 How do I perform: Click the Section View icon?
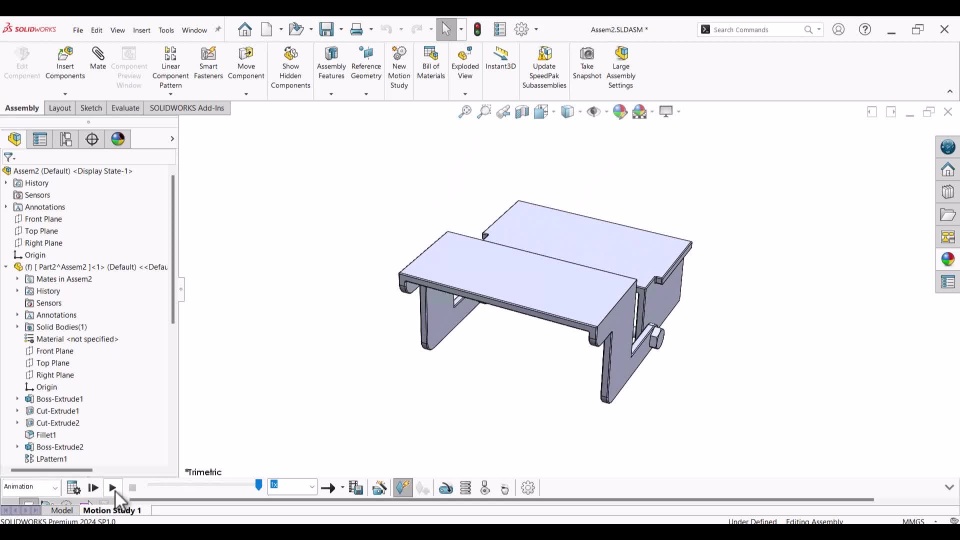coord(522,111)
